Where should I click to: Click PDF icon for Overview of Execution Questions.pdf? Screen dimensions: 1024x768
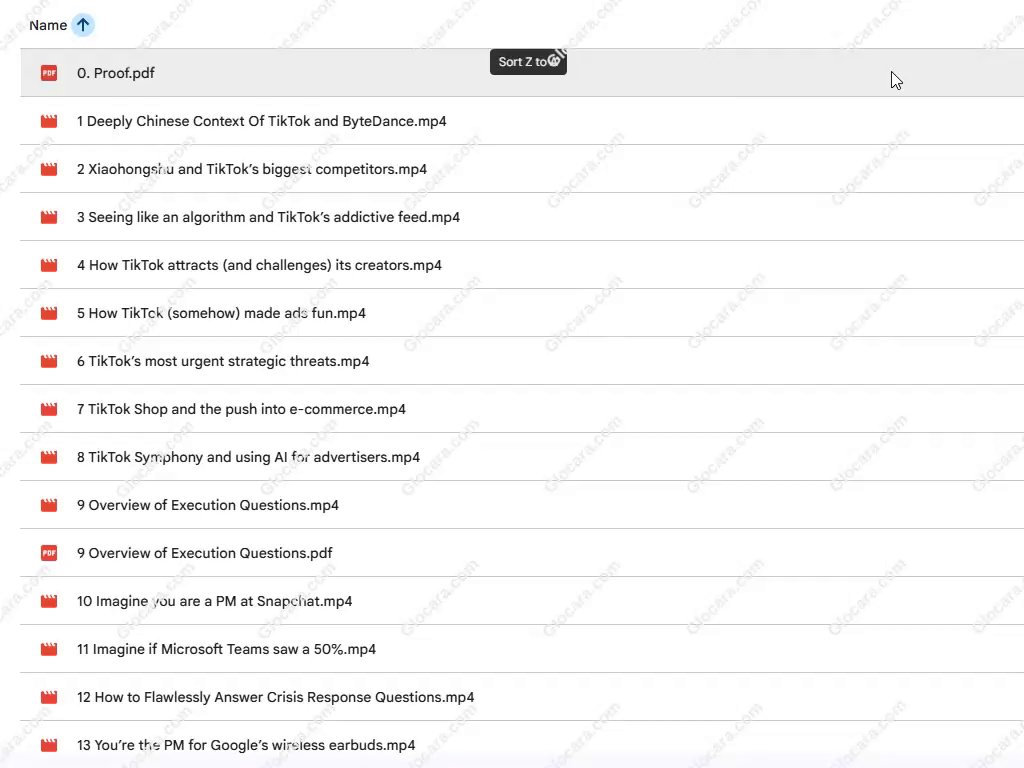pos(49,553)
